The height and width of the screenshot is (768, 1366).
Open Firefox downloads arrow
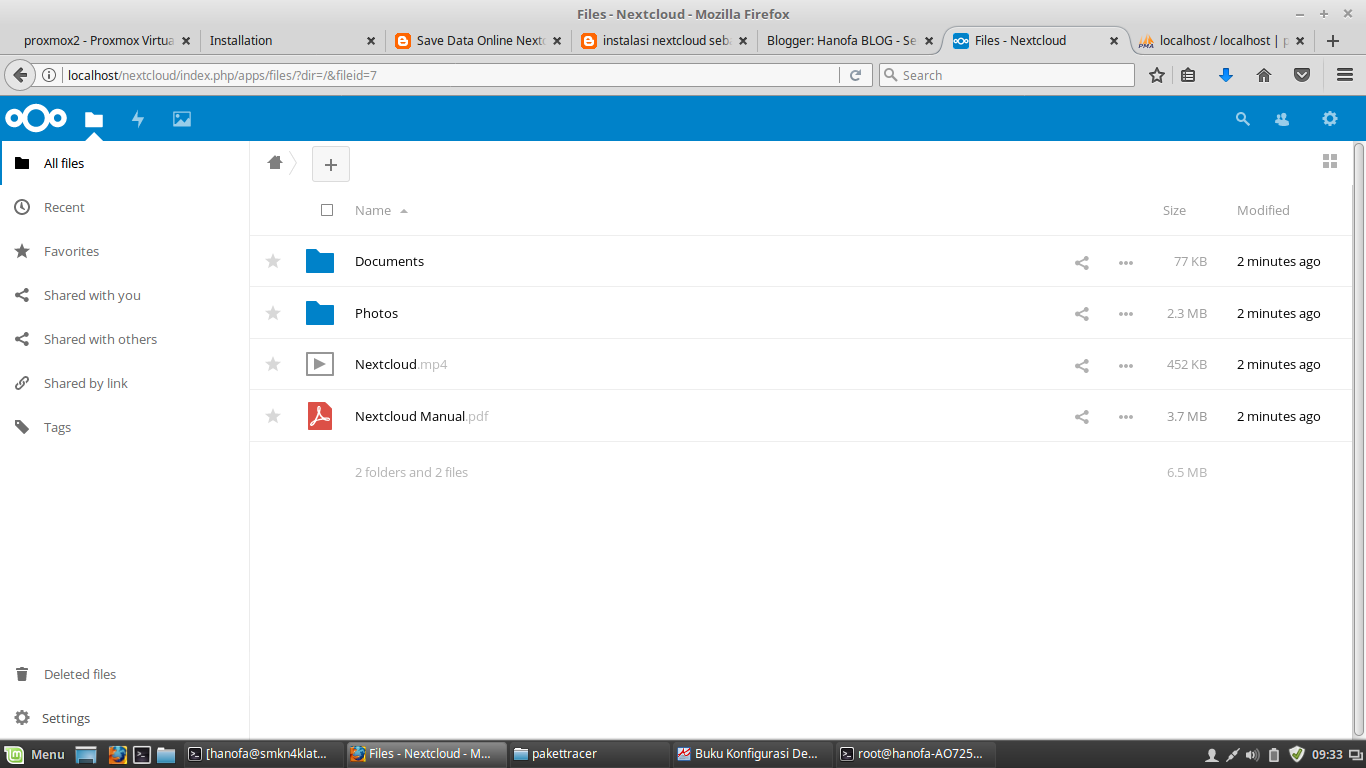pos(1226,75)
